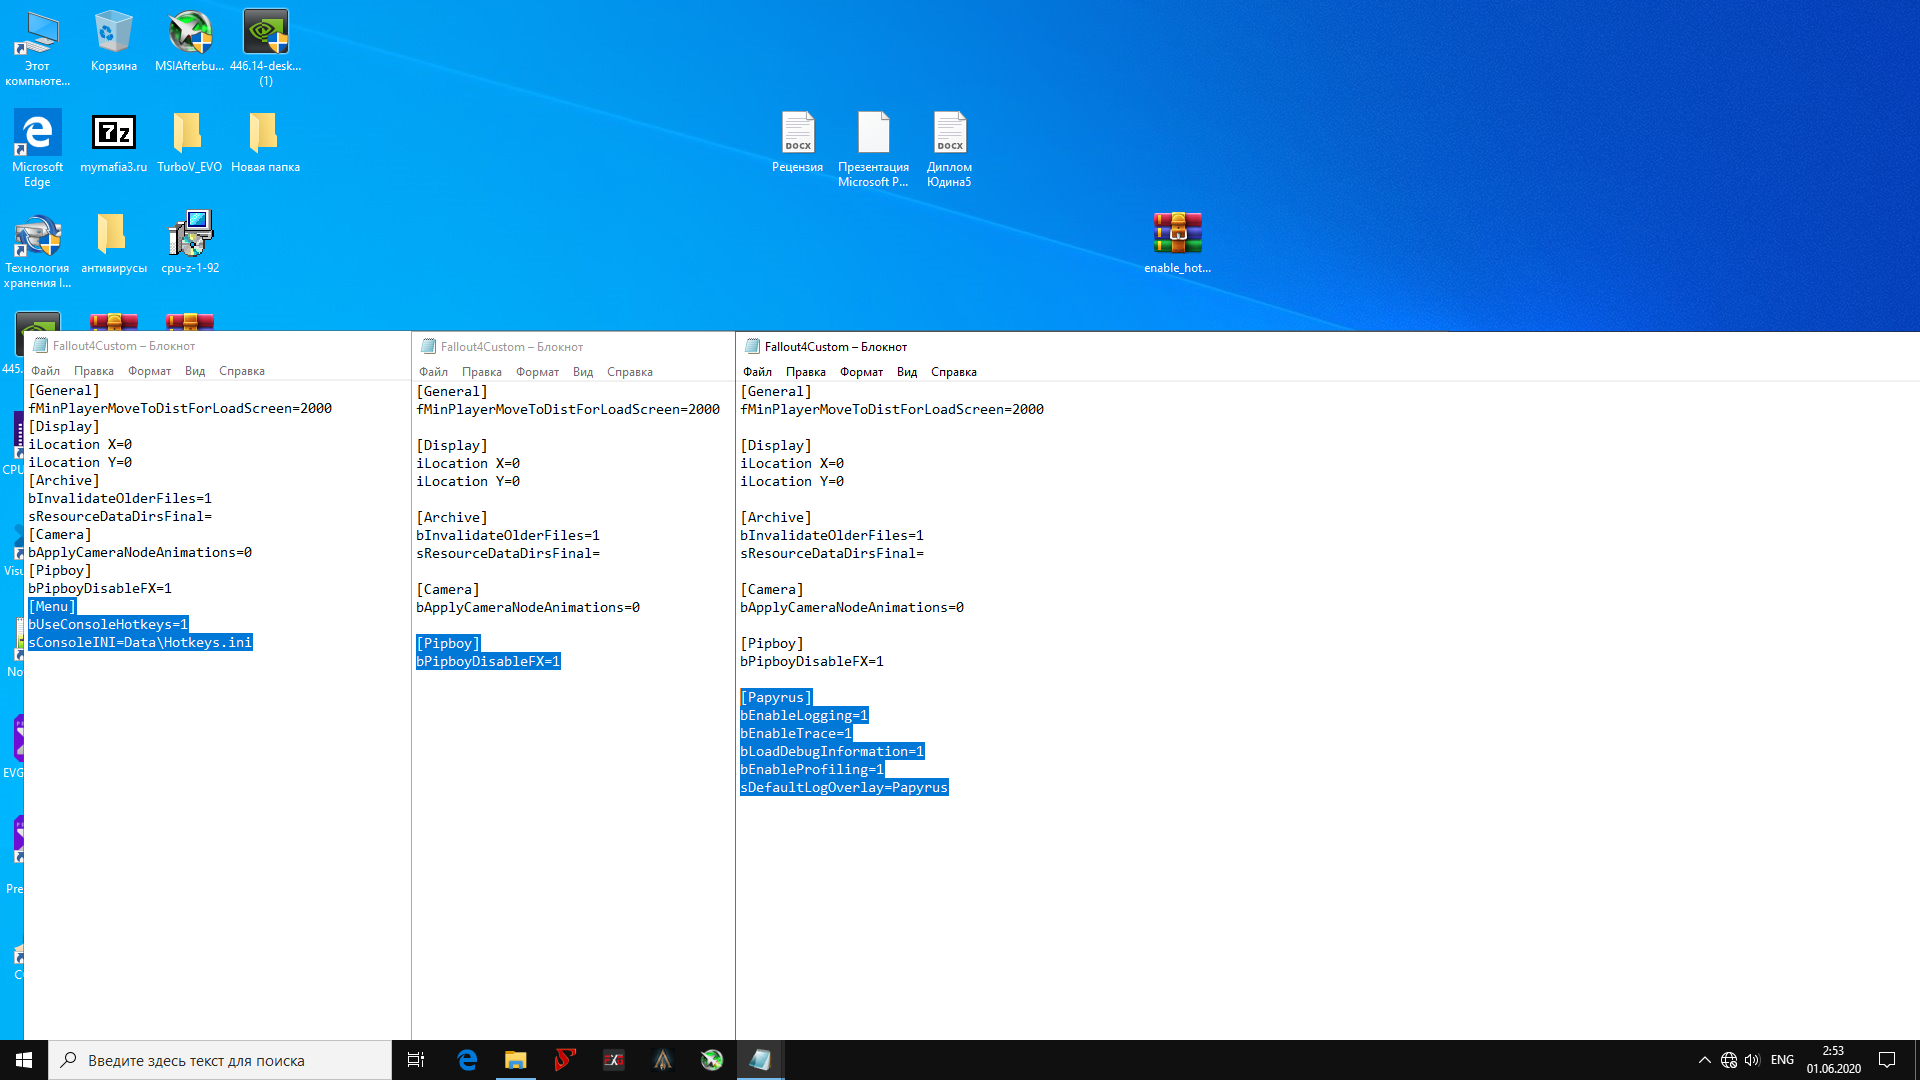
Task: Open the notification center icon
Action: (1887, 1060)
